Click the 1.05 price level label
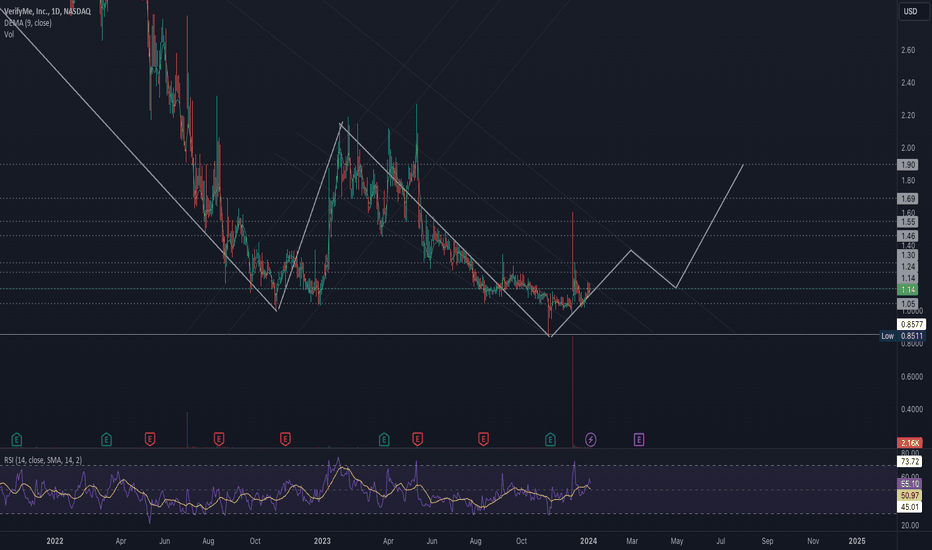Image resolution: width=932 pixels, height=550 pixels. [x=908, y=304]
